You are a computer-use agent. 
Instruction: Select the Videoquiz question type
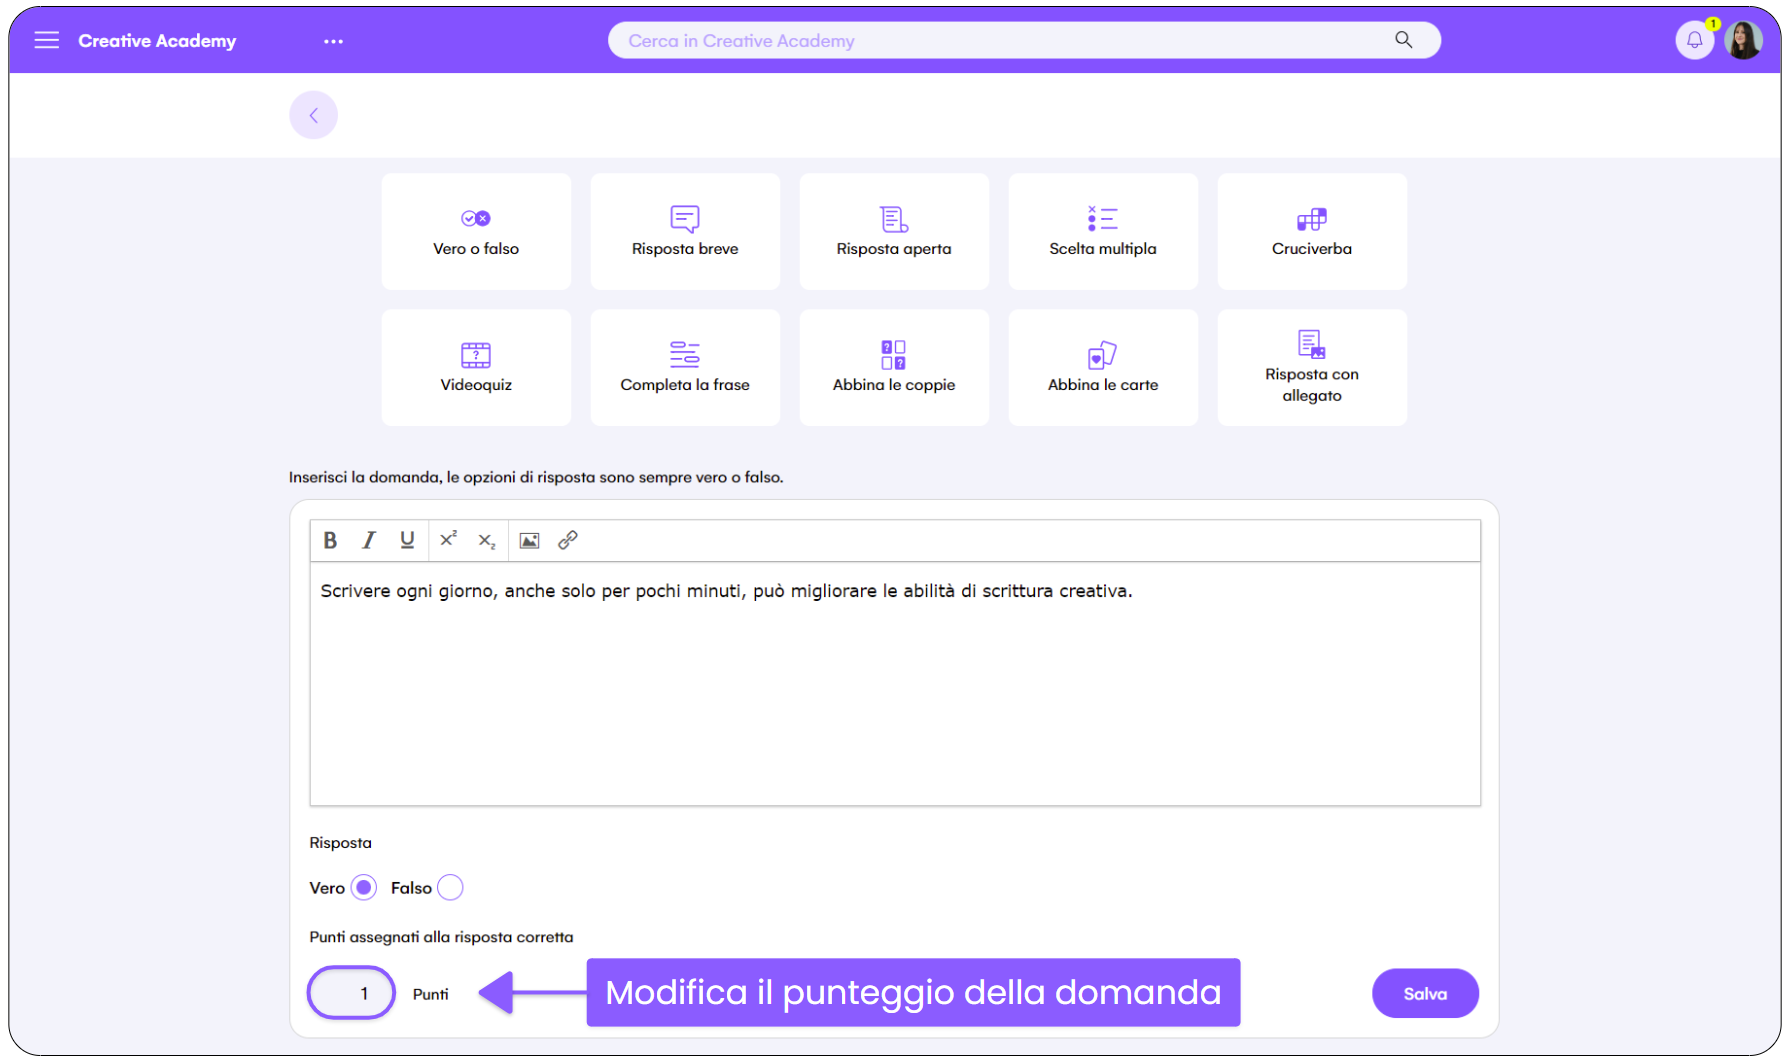[476, 367]
